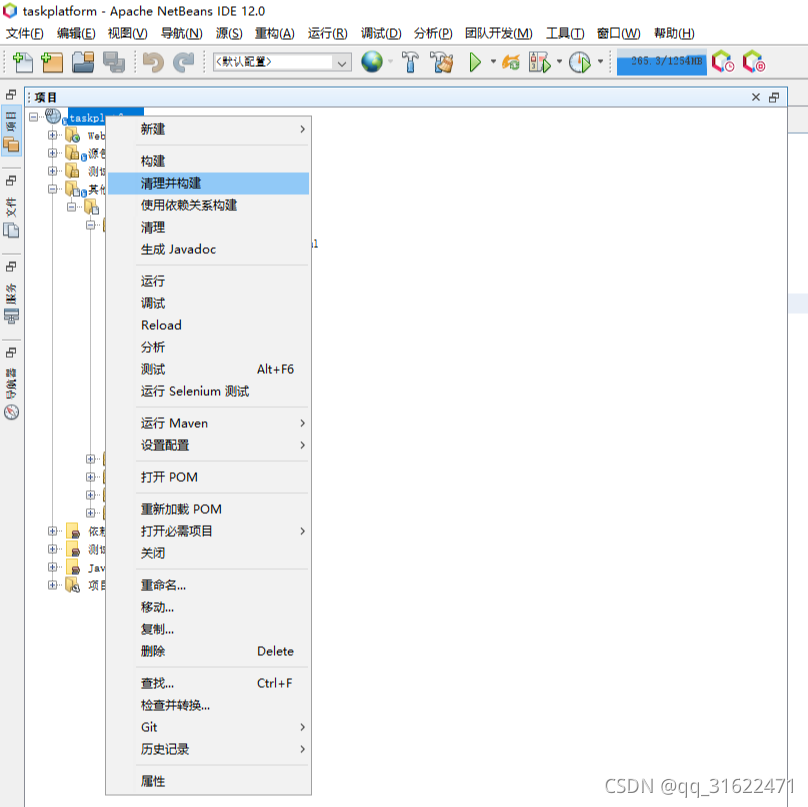808x807 pixels.
Task: Expand the dependencies folder node
Action: pyautogui.click(x=52, y=531)
